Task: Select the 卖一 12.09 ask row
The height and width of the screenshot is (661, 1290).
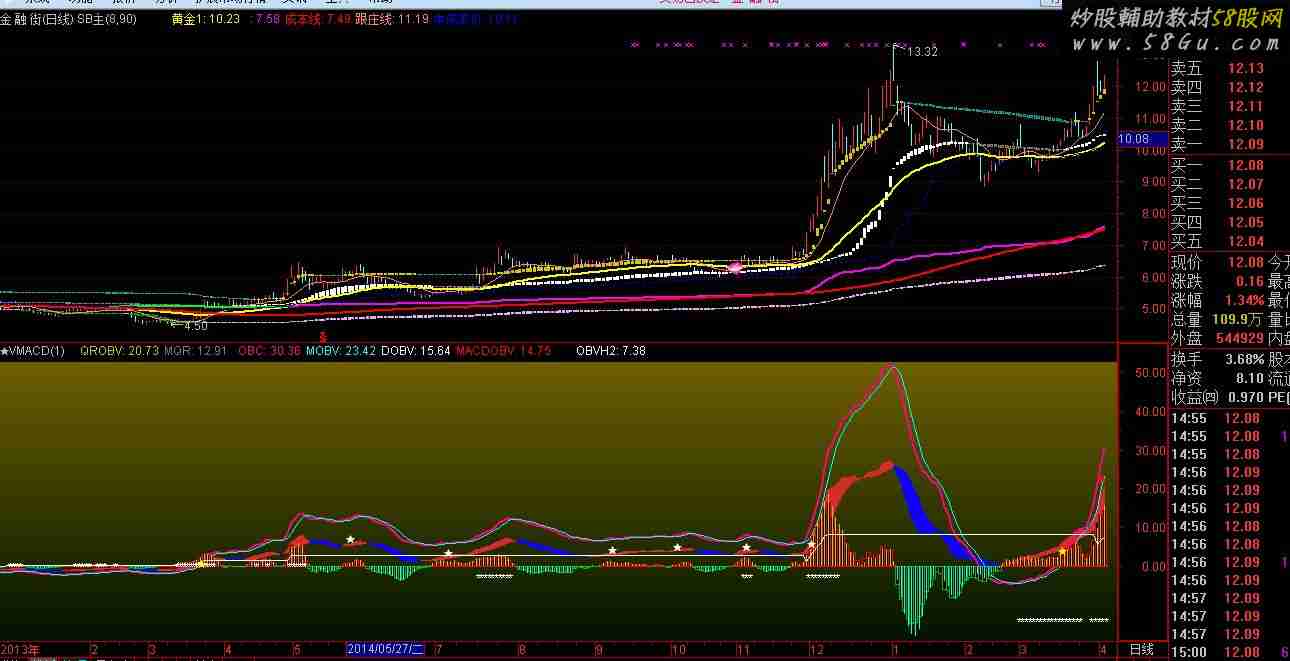Action: click(1219, 144)
